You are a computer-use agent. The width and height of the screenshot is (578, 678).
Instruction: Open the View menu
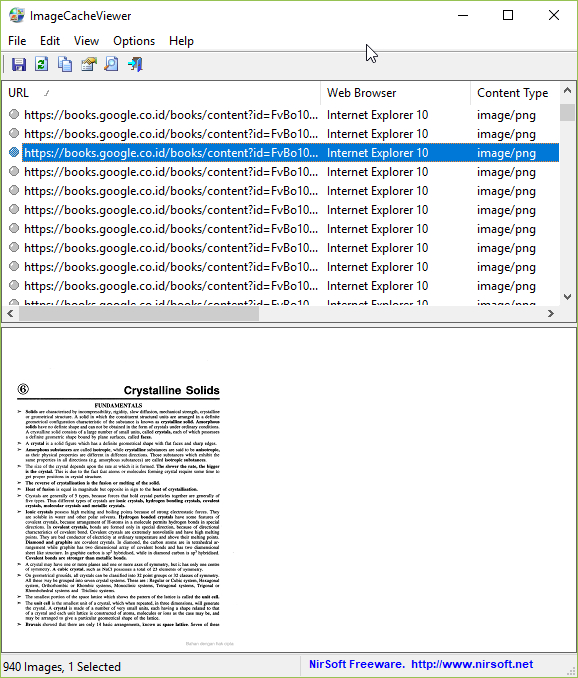pos(86,41)
